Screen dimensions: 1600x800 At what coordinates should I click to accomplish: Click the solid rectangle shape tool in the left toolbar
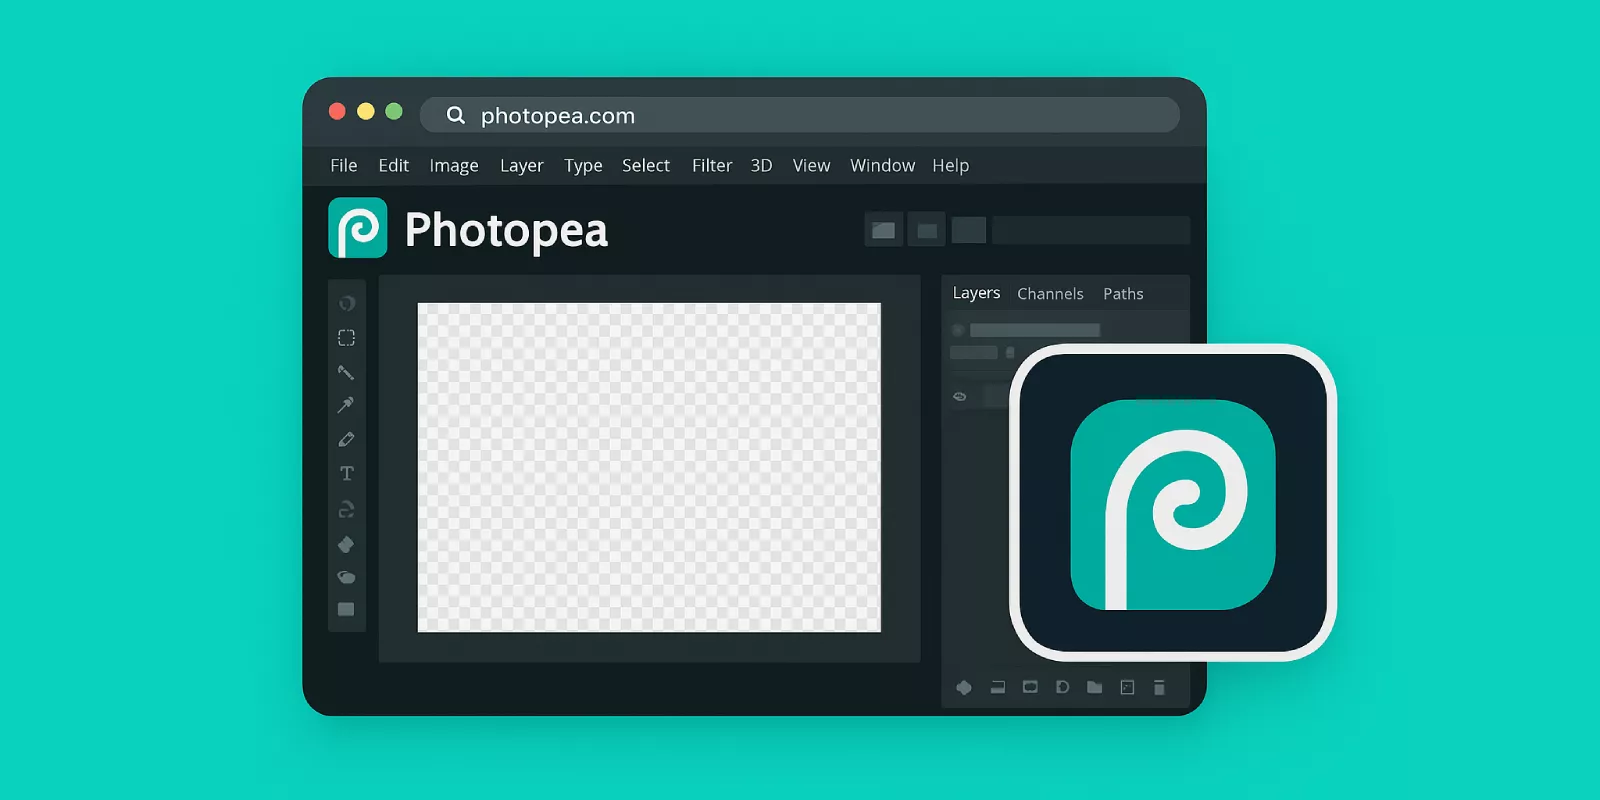pos(346,609)
